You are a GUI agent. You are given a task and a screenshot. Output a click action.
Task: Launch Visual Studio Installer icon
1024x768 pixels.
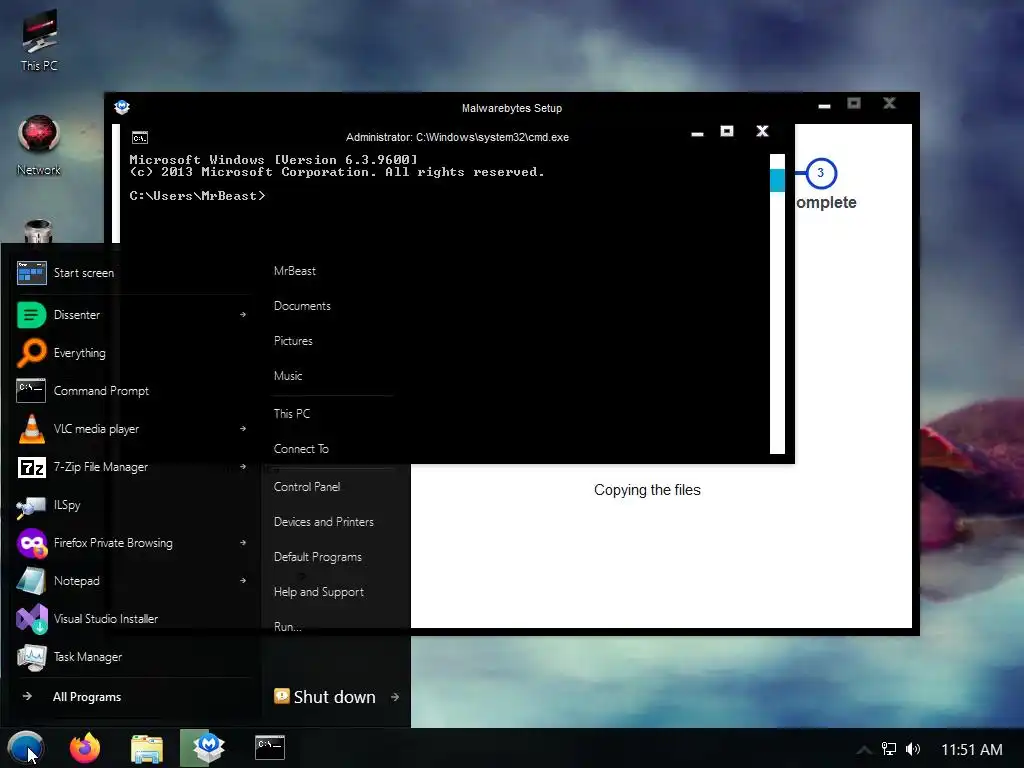click(31, 619)
